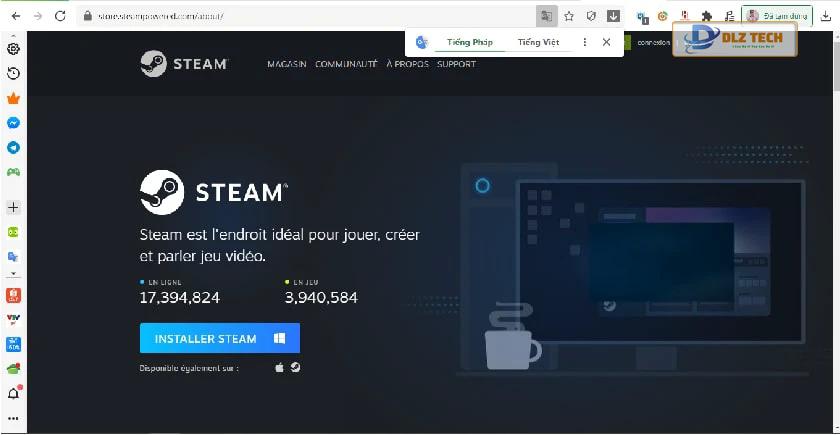Image resolution: width=840 pixels, height=435 pixels.
Task: Open the browser downloads tray icon
Action: (826, 16)
